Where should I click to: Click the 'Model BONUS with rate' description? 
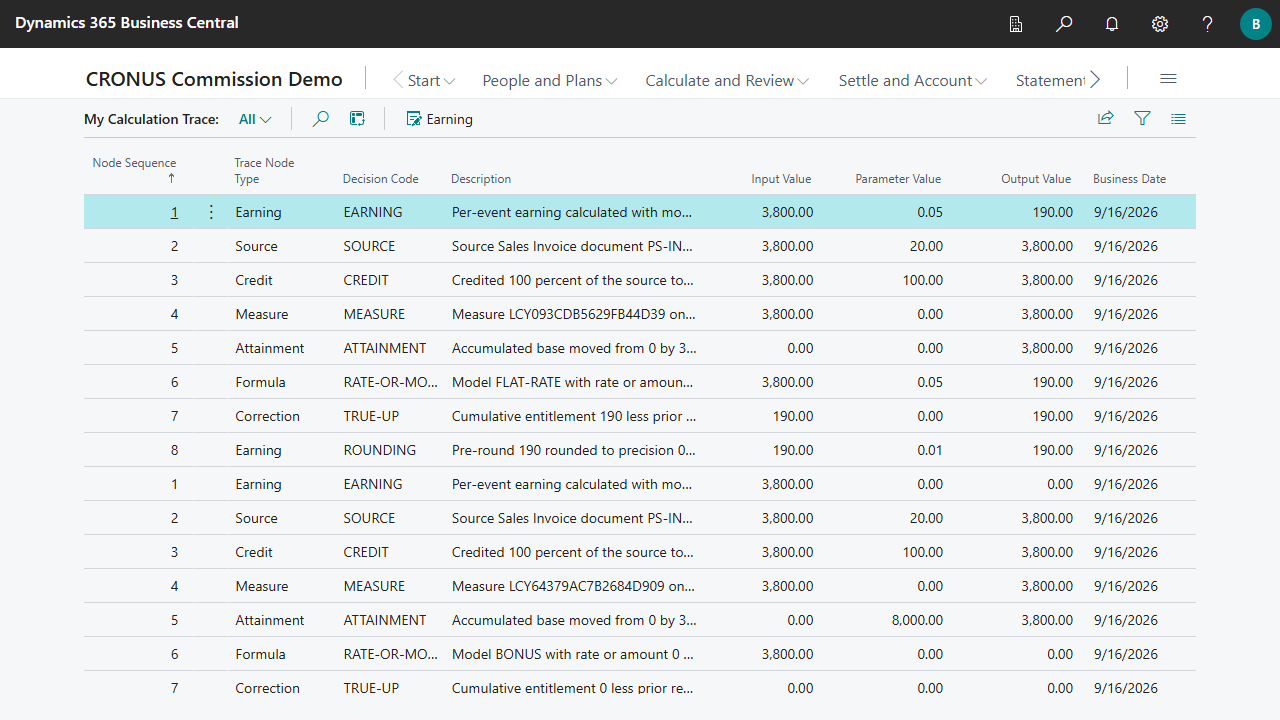tap(574, 654)
